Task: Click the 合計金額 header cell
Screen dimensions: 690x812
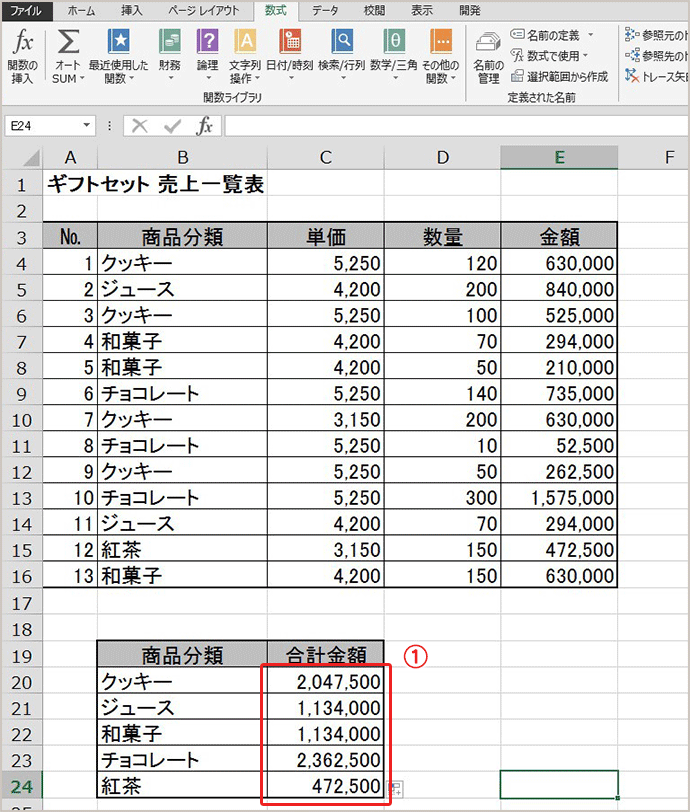Action: [x=326, y=655]
